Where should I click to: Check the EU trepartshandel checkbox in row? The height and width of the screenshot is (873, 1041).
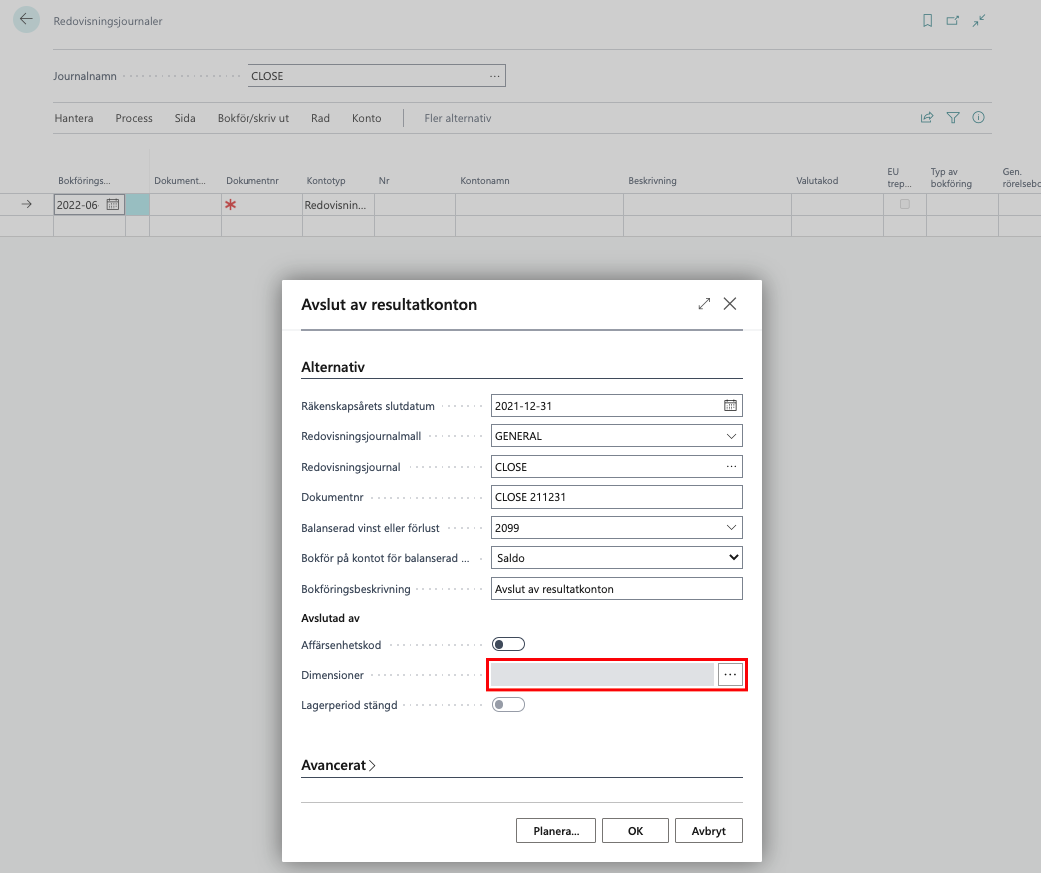(x=905, y=204)
